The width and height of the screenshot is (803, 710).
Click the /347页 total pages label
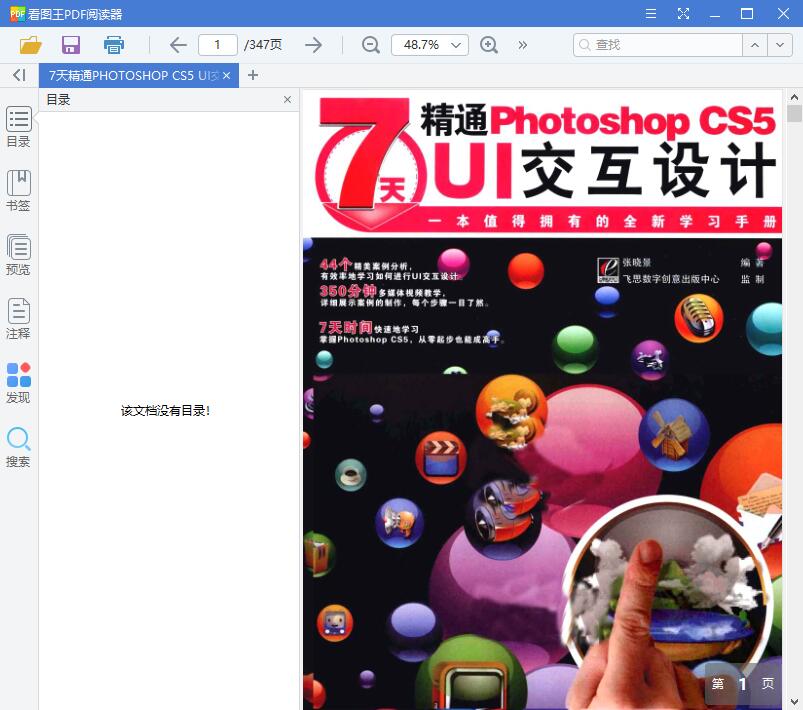coord(263,45)
